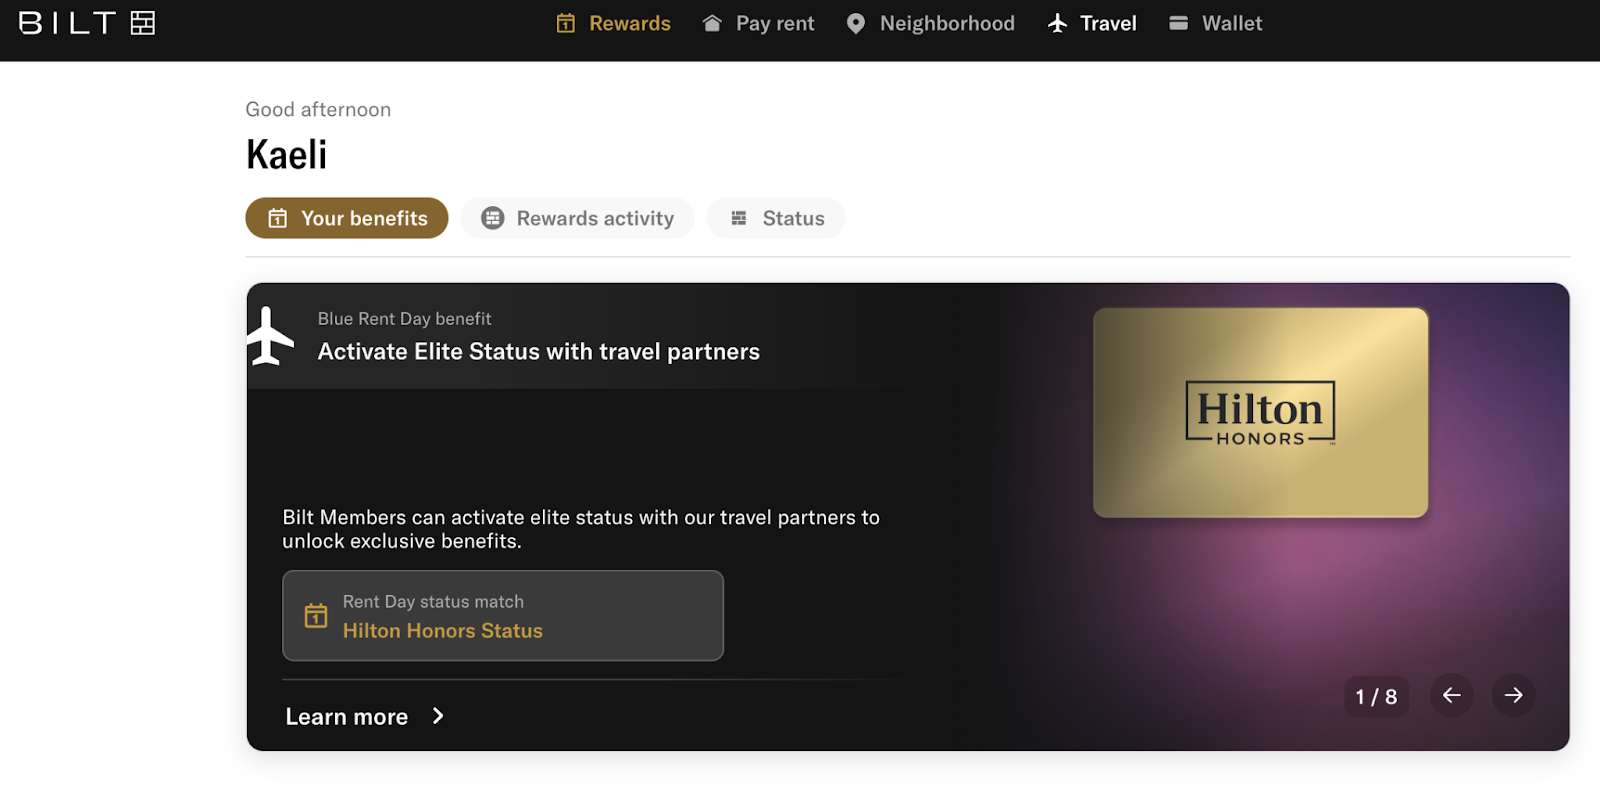
Task: Open the Travel menu item
Action: pos(1092,23)
